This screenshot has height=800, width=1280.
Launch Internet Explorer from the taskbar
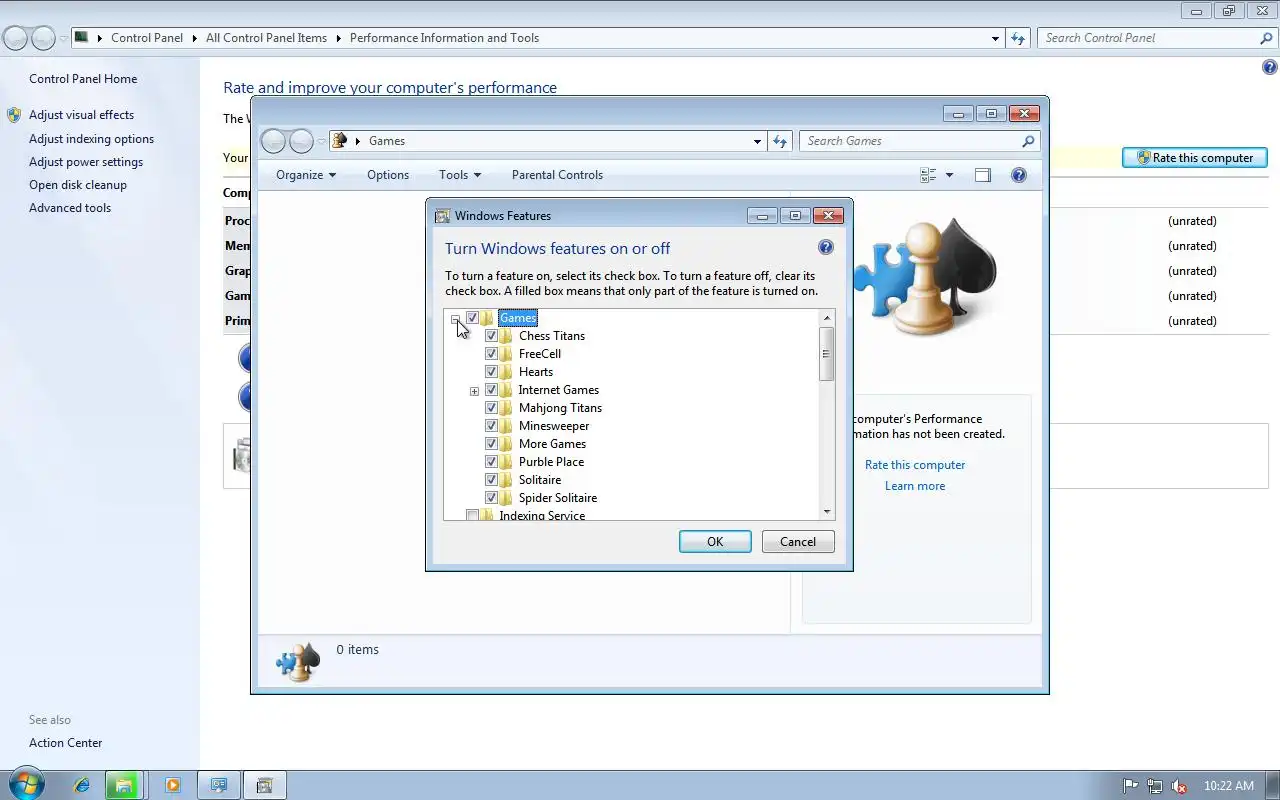pyautogui.click(x=82, y=786)
